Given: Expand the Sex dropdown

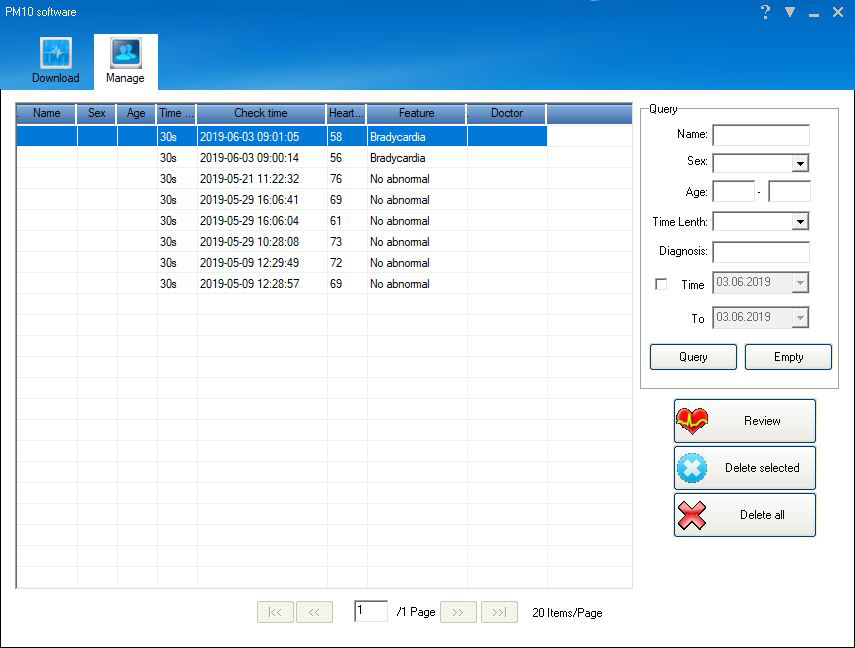Looking at the screenshot, I should click(x=800, y=164).
